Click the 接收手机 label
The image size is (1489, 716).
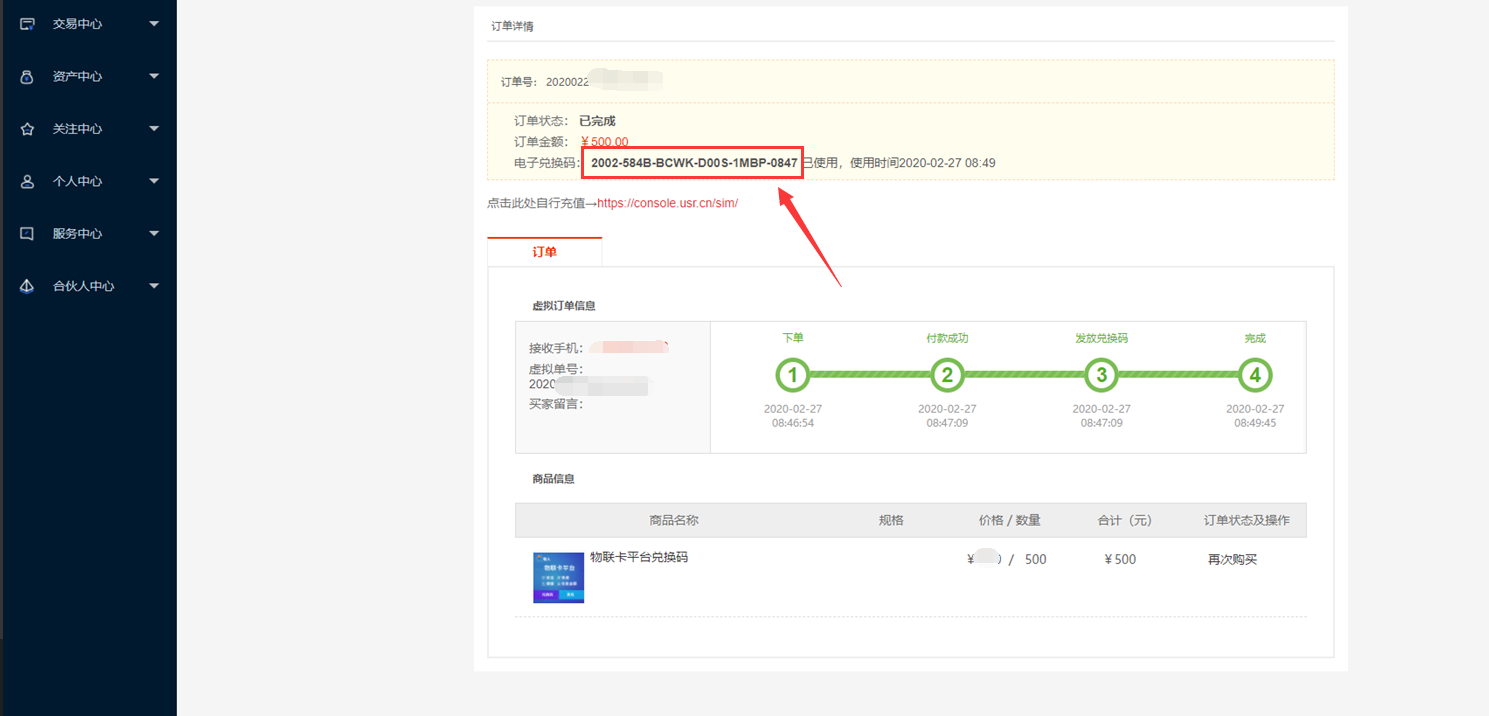[556, 348]
